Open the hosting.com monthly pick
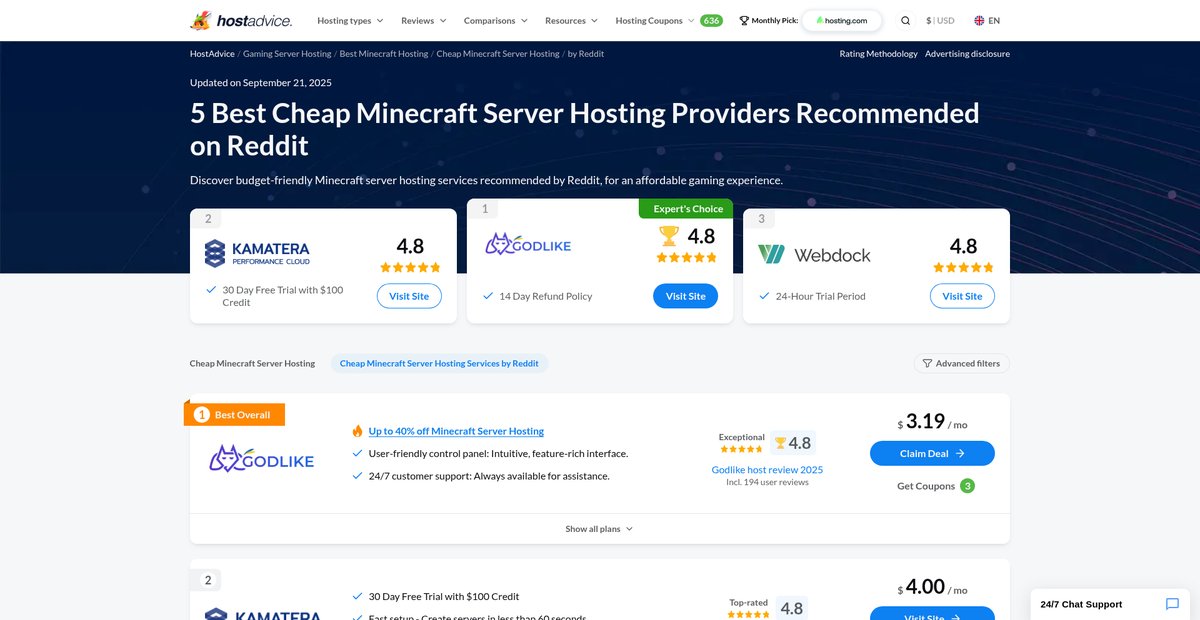Viewport: 1200px width, 620px height. click(x=841, y=20)
